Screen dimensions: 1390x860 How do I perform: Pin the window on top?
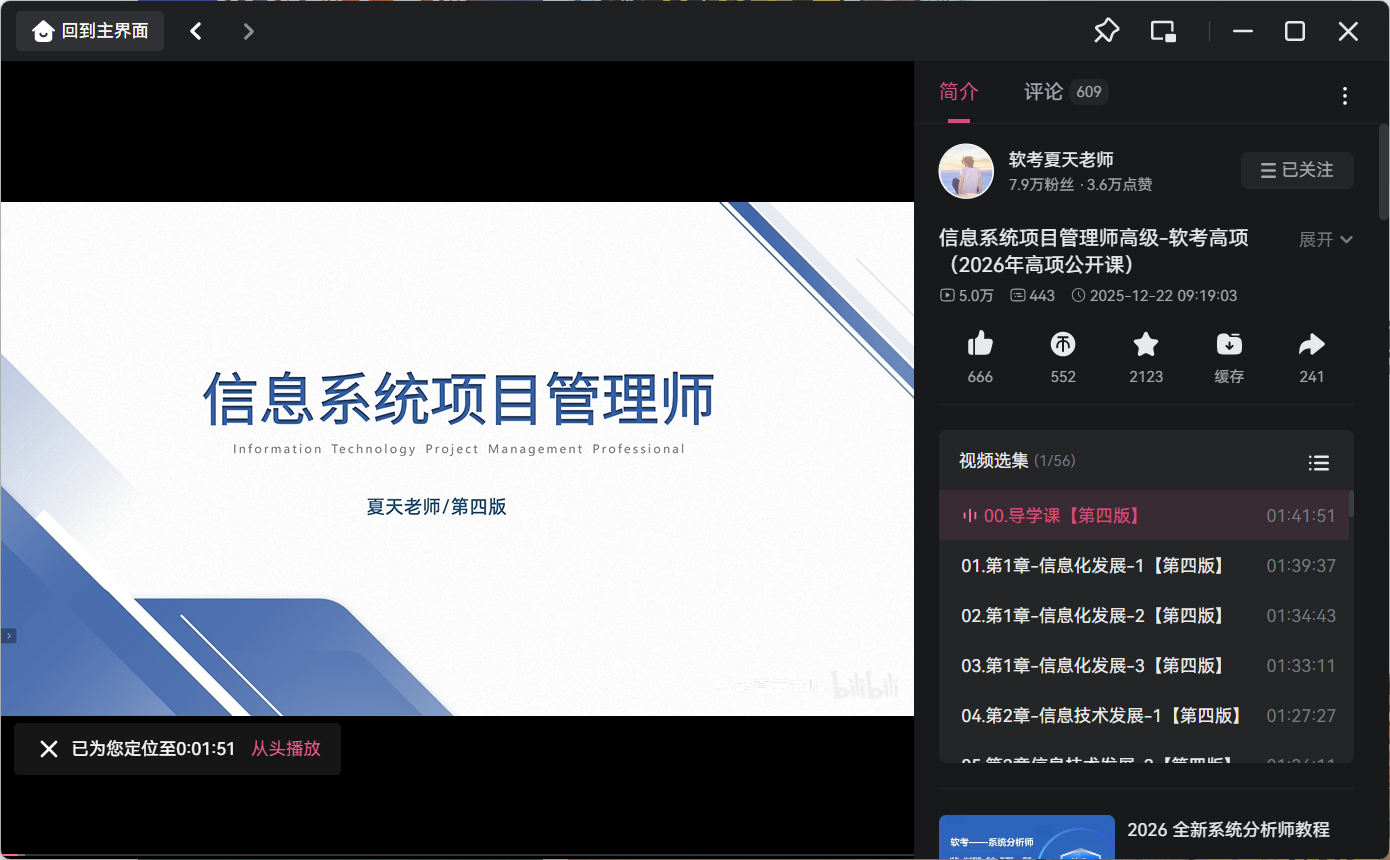[1106, 31]
